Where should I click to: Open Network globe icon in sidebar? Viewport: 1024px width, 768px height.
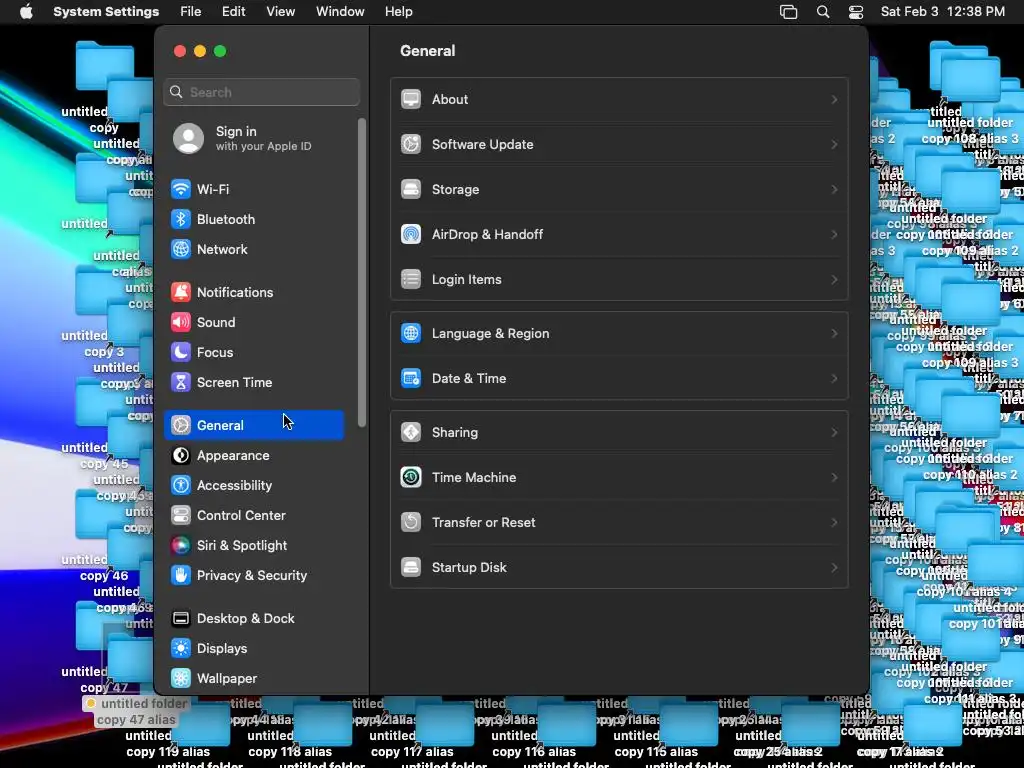coord(181,249)
